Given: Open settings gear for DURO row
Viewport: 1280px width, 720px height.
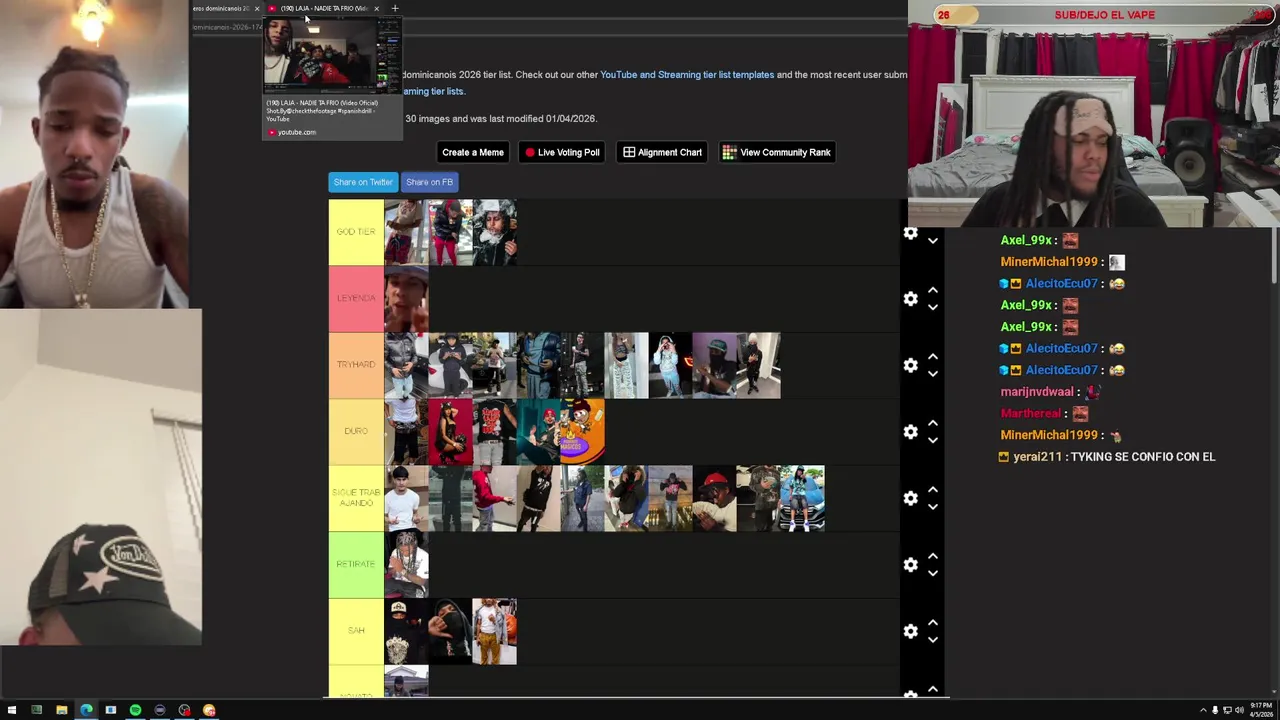Looking at the screenshot, I should (x=910, y=432).
